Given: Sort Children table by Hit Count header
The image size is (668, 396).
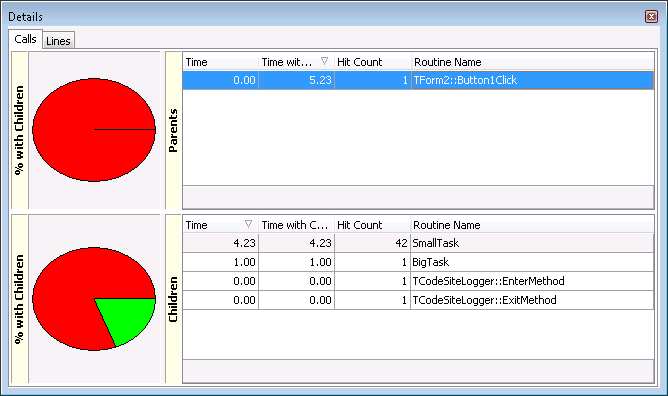Looking at the screenshot, I should pos(372,225).
